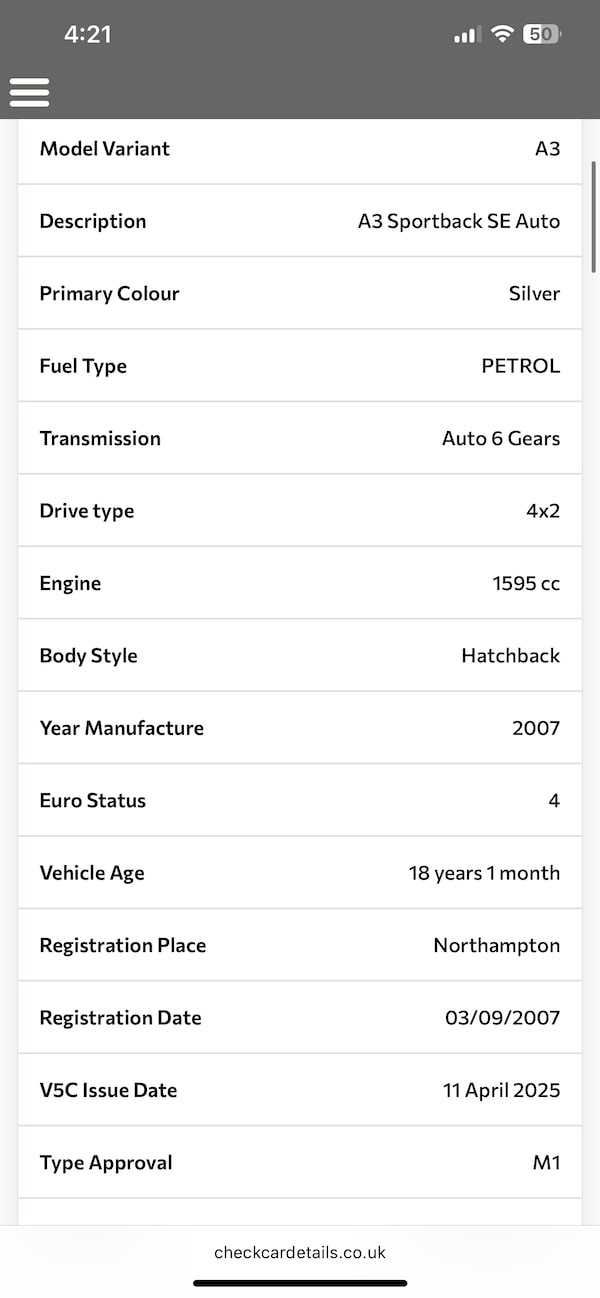This screenshot has width=600, height=1298.
Task: Tap the Drive type 4x2 value
Action: click(541, 511)
